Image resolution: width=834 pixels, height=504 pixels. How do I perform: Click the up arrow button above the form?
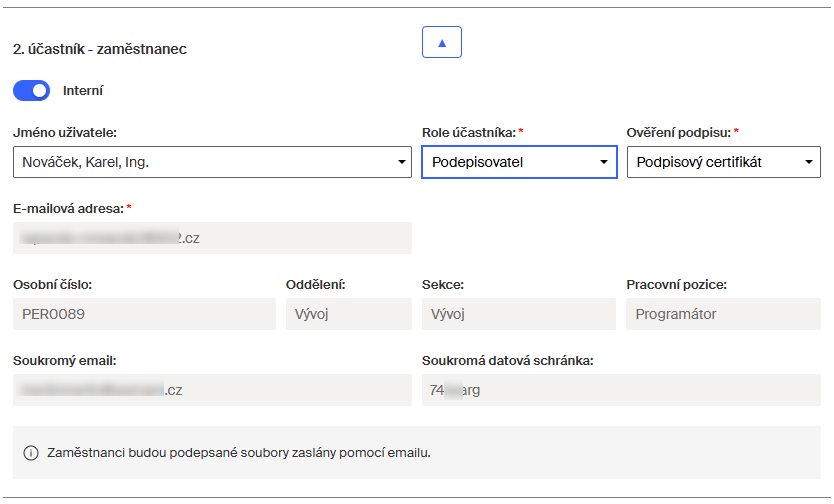pyautogui.click(x=442, y=42)
